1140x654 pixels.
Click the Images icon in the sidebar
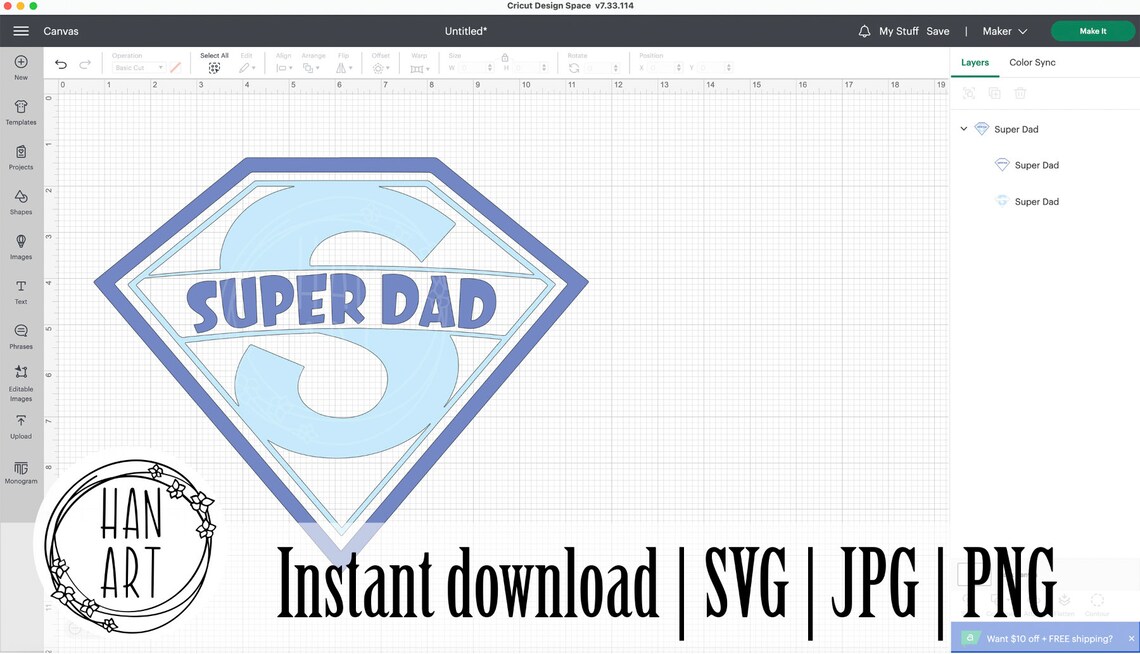click(20, 245)
